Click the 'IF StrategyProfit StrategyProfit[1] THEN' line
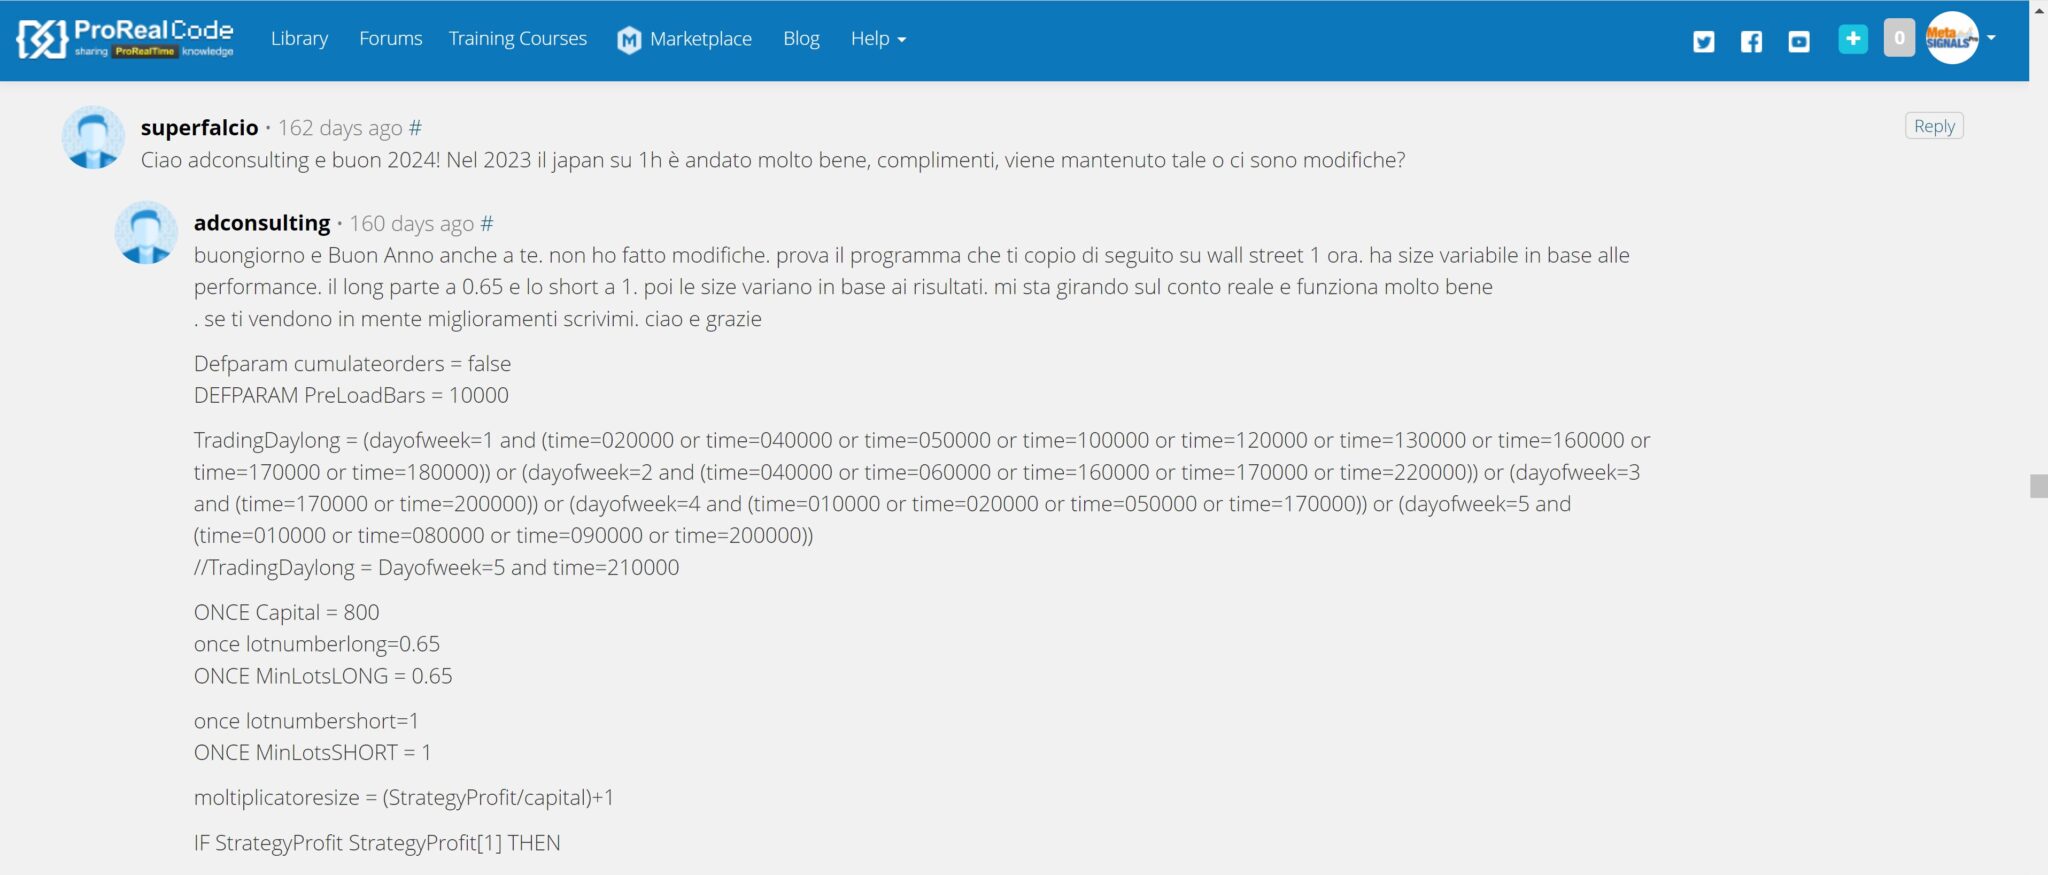The height and width of the screenshot is (875, 2048). tap(377, 843)
